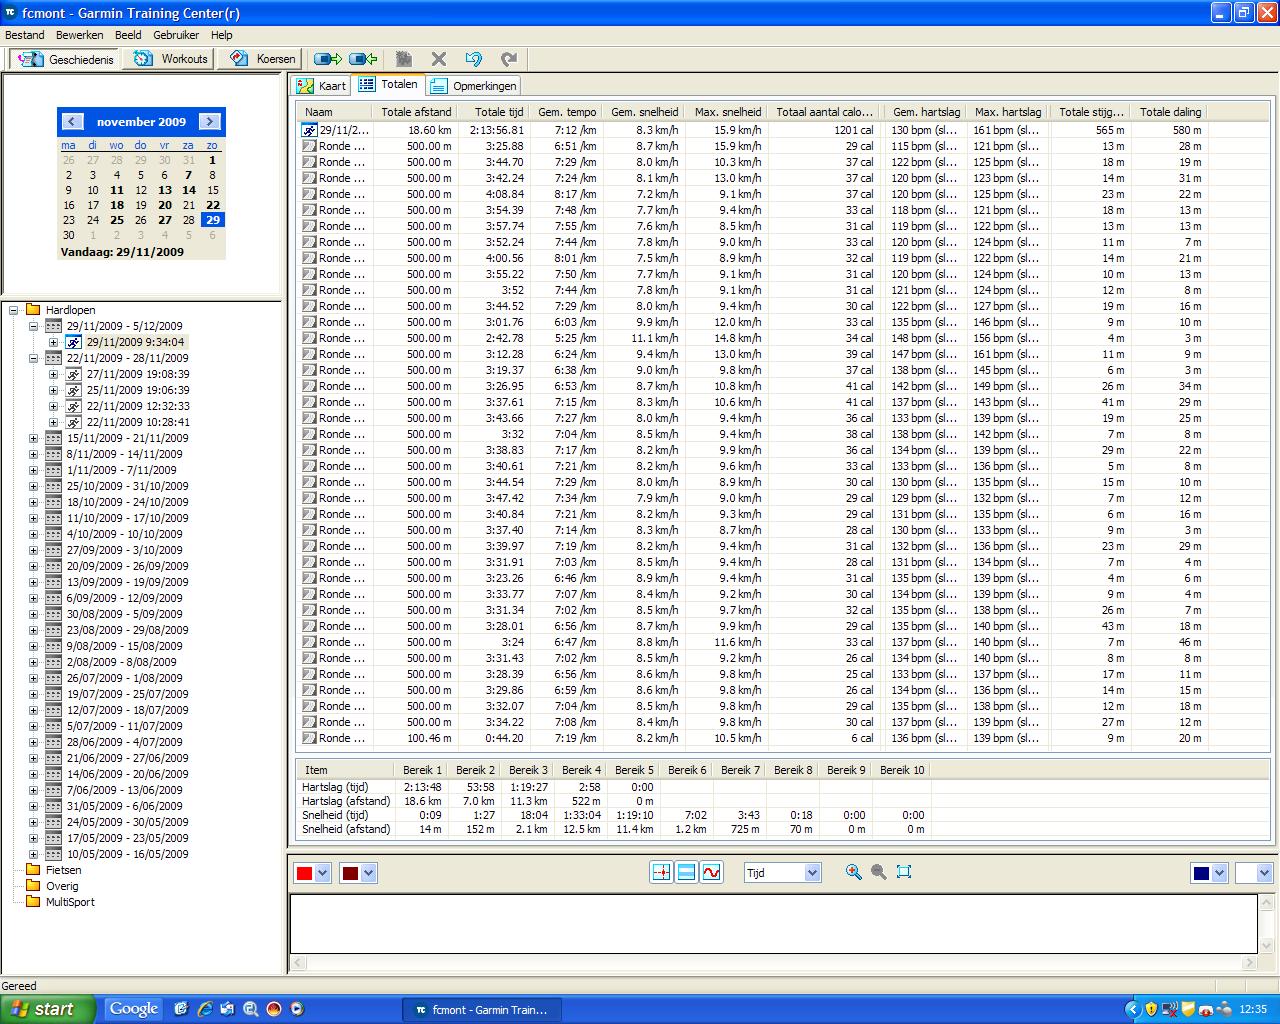Image resolution: width=1280 pixels, height=1024 pixels.
Task: Open the Beeld menu
Action: point(128,35)
